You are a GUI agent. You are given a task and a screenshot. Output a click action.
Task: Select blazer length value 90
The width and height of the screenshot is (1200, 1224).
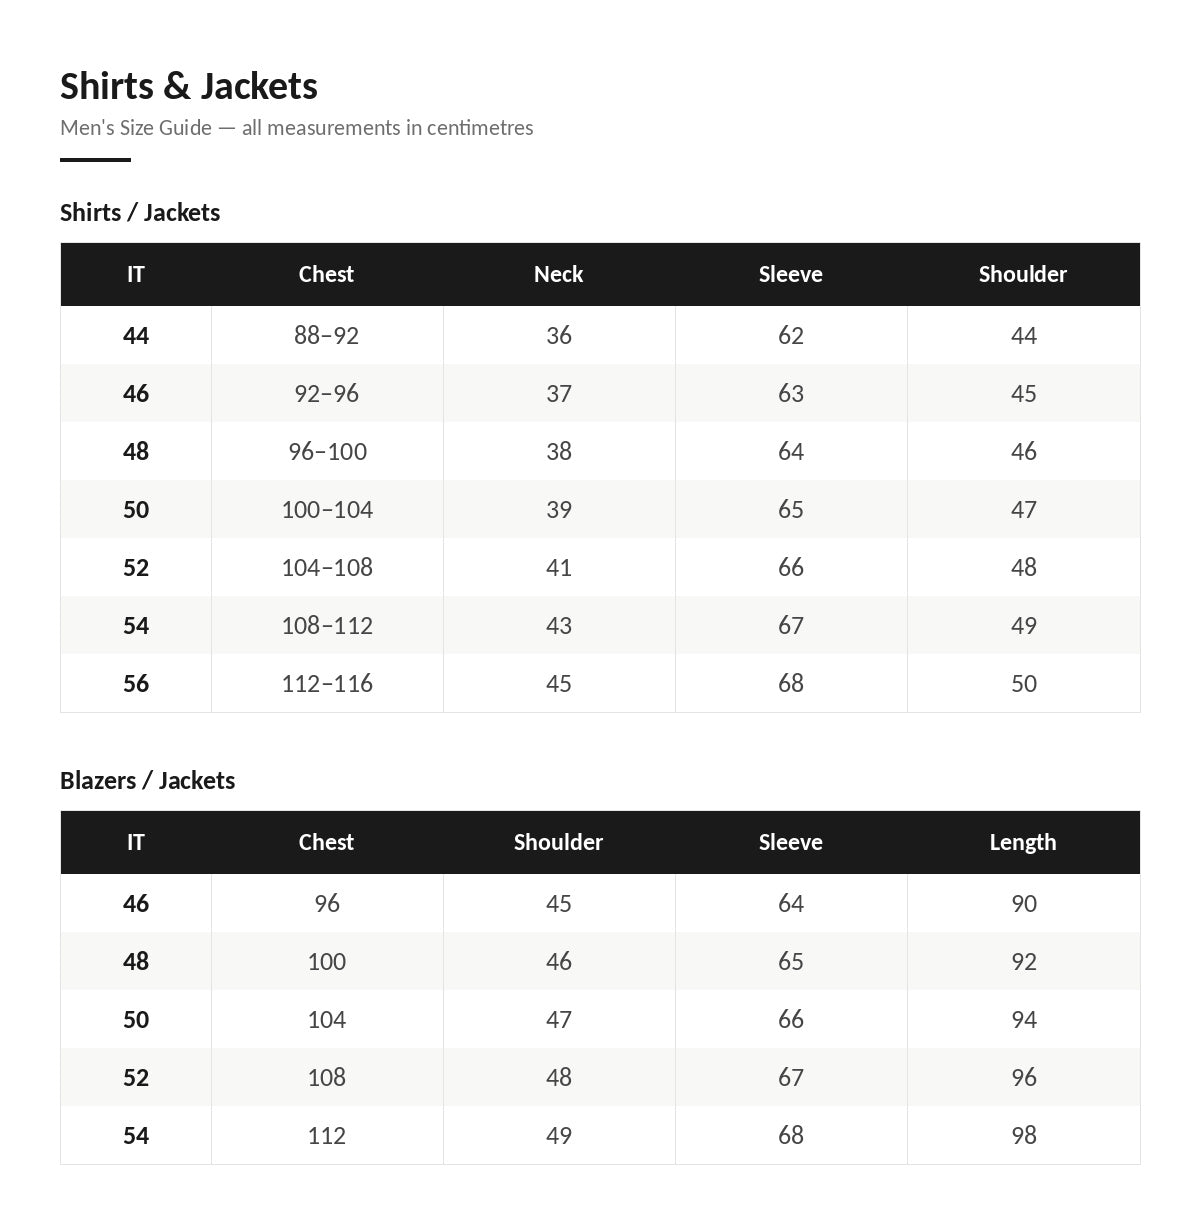click(1024, 903)
